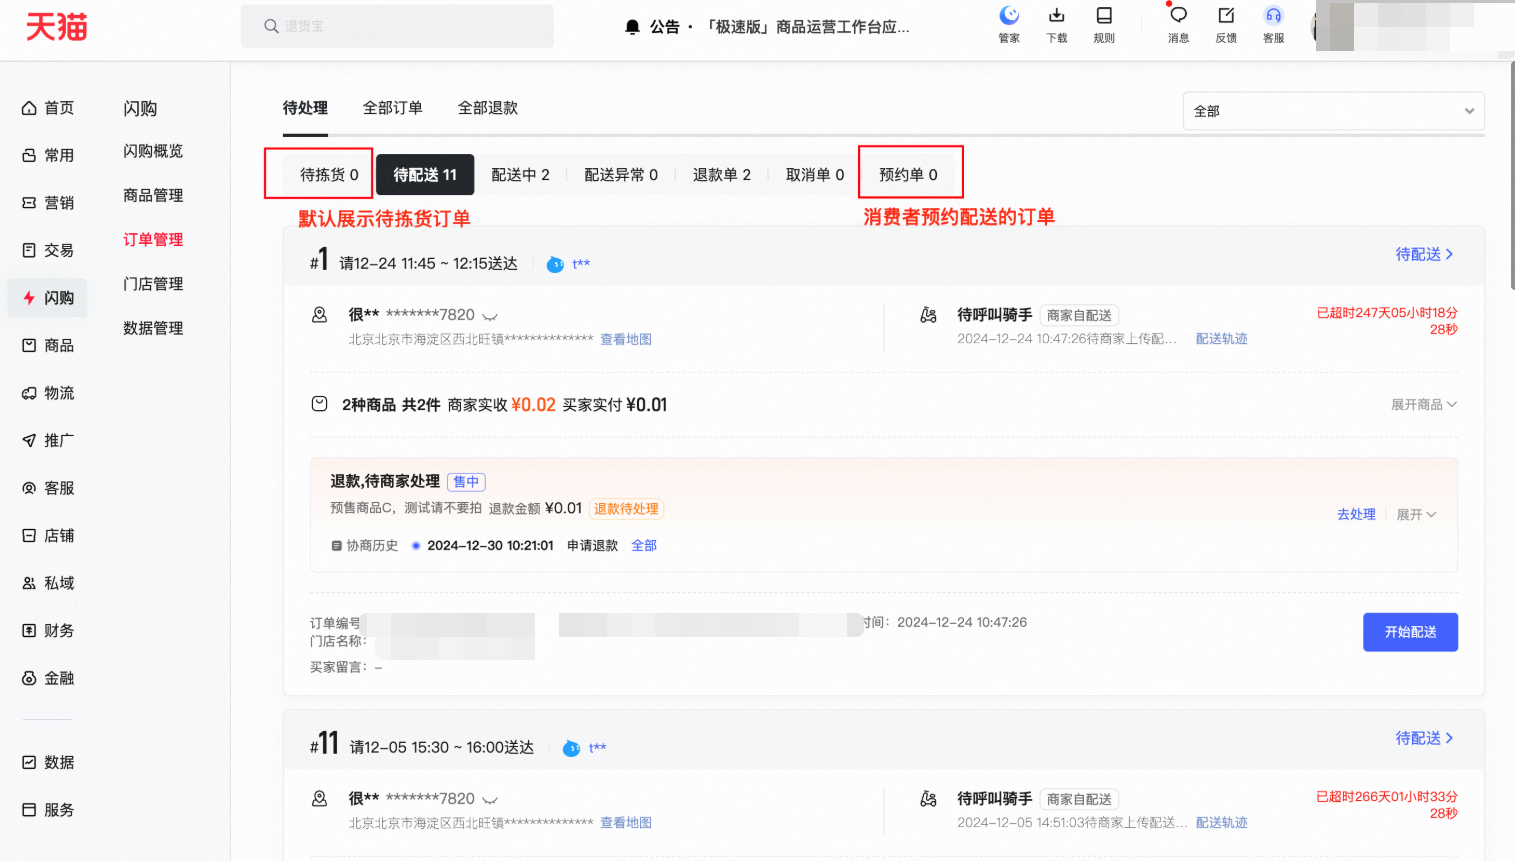Open 物流 in the sidebar
This screenshot has height=861, width=1515.
48,393
